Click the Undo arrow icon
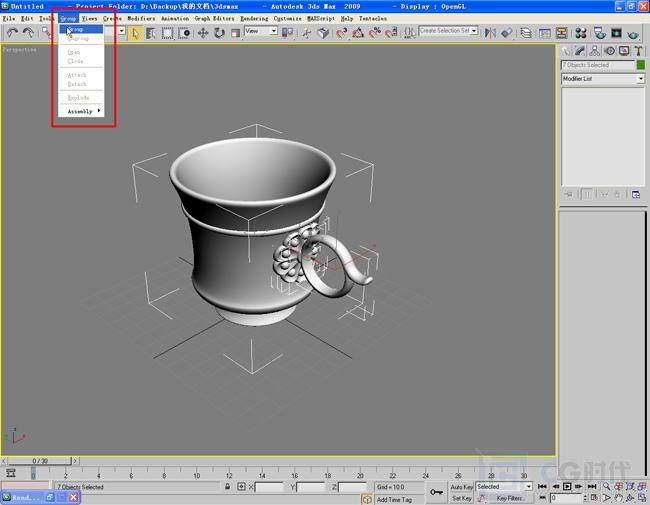The height and width of the screenshot is (505, 650). tap(12, 33)
